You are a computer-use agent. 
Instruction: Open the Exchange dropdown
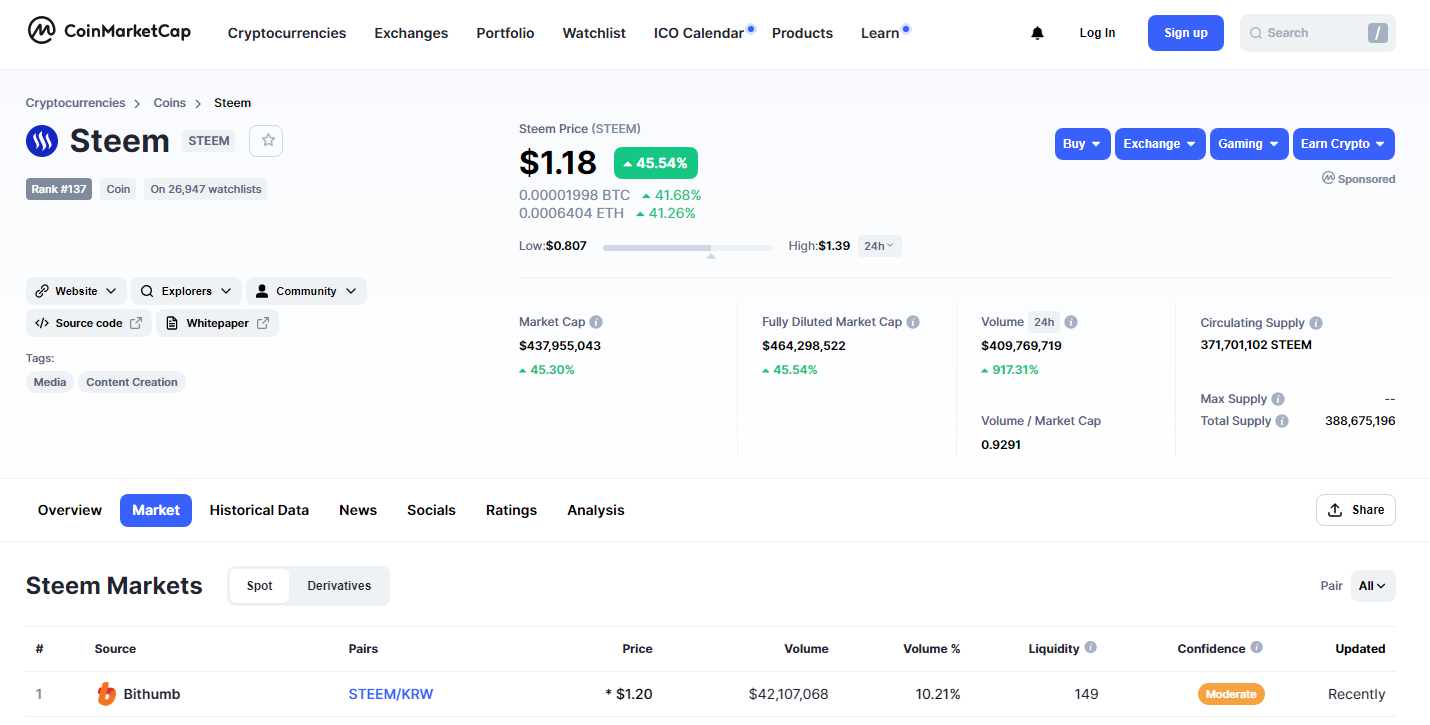click(1160, 144)
